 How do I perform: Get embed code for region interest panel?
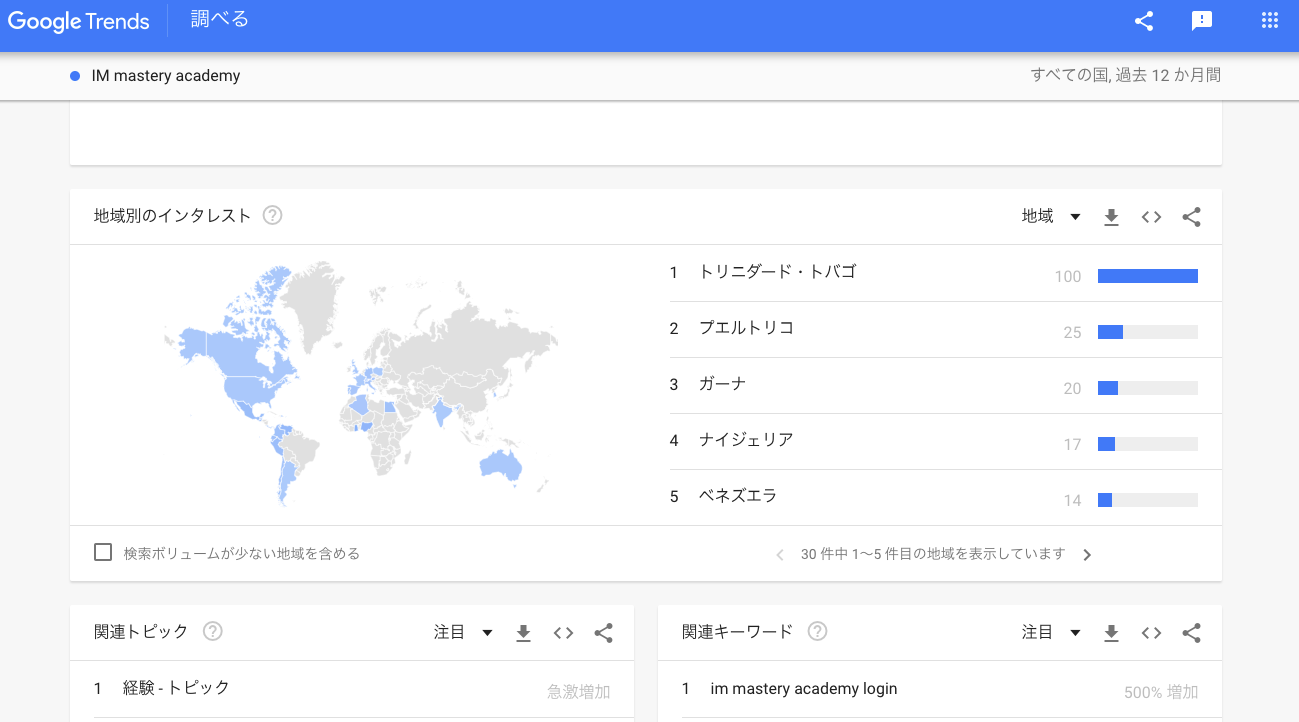[1151, 217]
